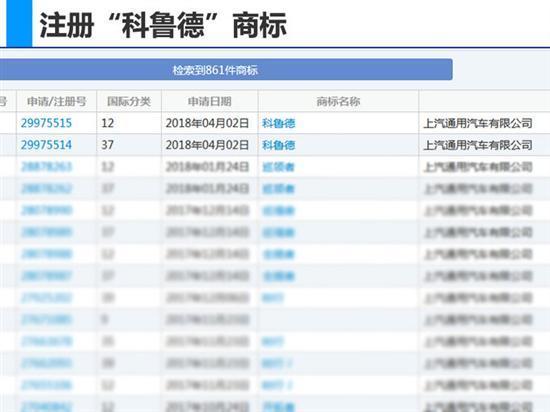This screenshot has height=412, width=550.
Task: Open registration link 28878262 in class 37 row
Action: (x=46, y=188)
